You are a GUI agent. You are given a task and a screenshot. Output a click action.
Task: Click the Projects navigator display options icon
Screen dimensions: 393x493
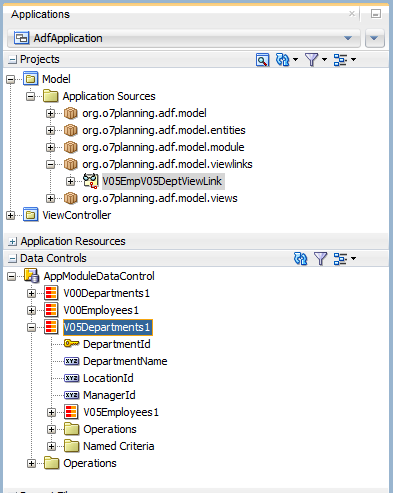pyautogui.click(x=340, y=60)
